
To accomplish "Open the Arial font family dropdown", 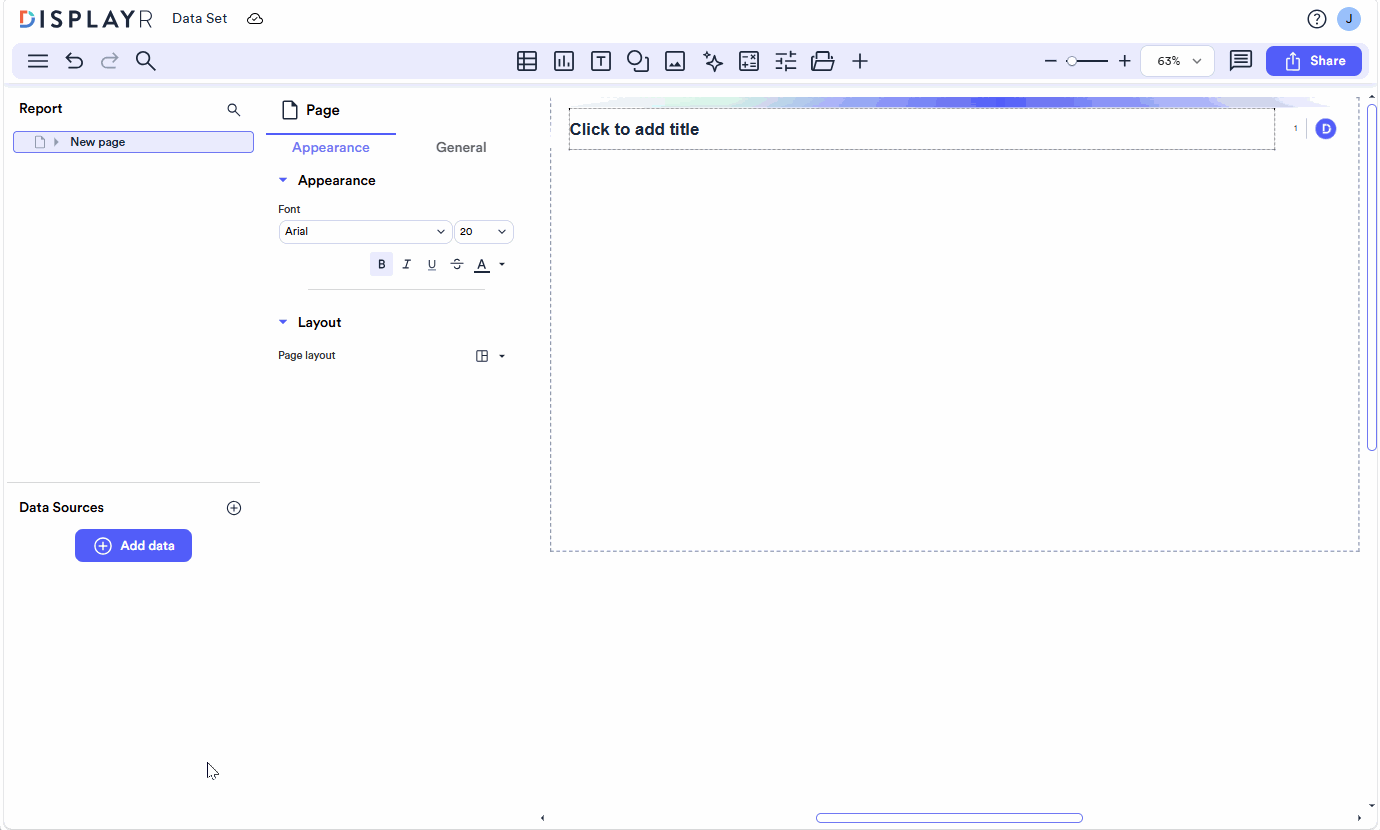I will click(365, 231).
